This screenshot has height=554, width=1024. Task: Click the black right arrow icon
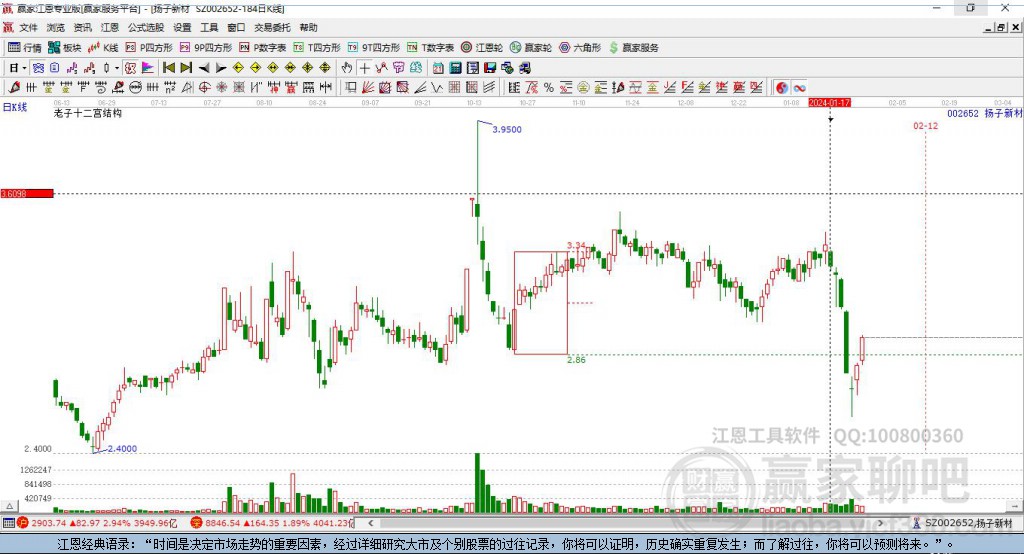tap(221, 68)
